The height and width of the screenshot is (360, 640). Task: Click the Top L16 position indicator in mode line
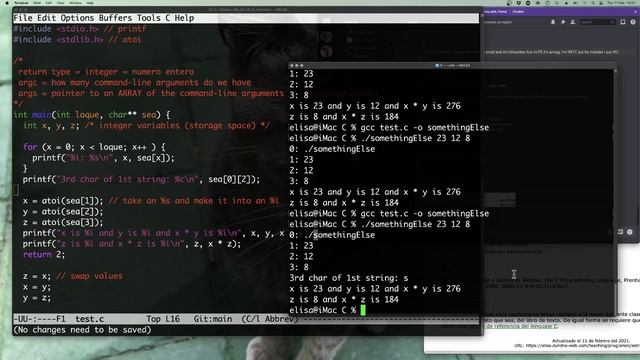coord(163,319)
